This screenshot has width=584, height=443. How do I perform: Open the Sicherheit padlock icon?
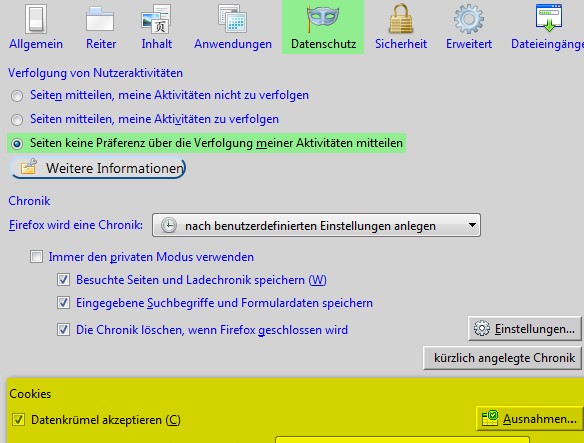[x=401, y=19]
